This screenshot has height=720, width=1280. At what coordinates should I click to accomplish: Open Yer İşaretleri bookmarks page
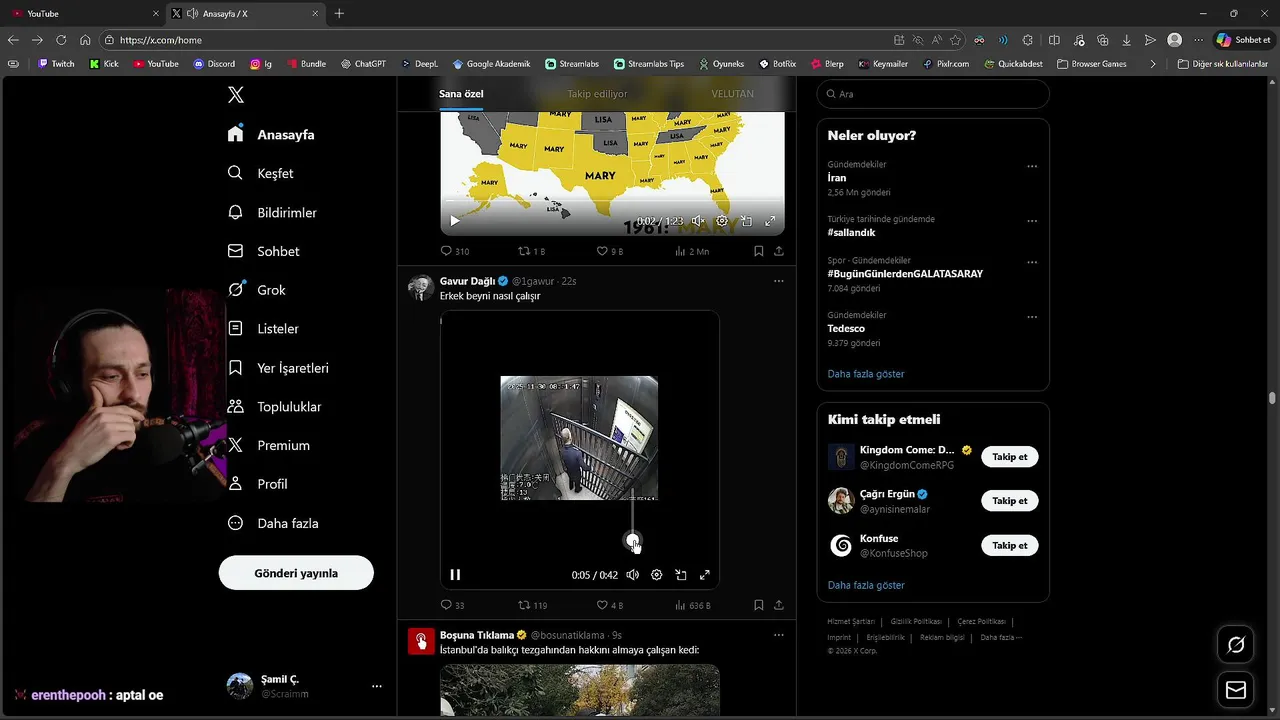click(278, 368)
